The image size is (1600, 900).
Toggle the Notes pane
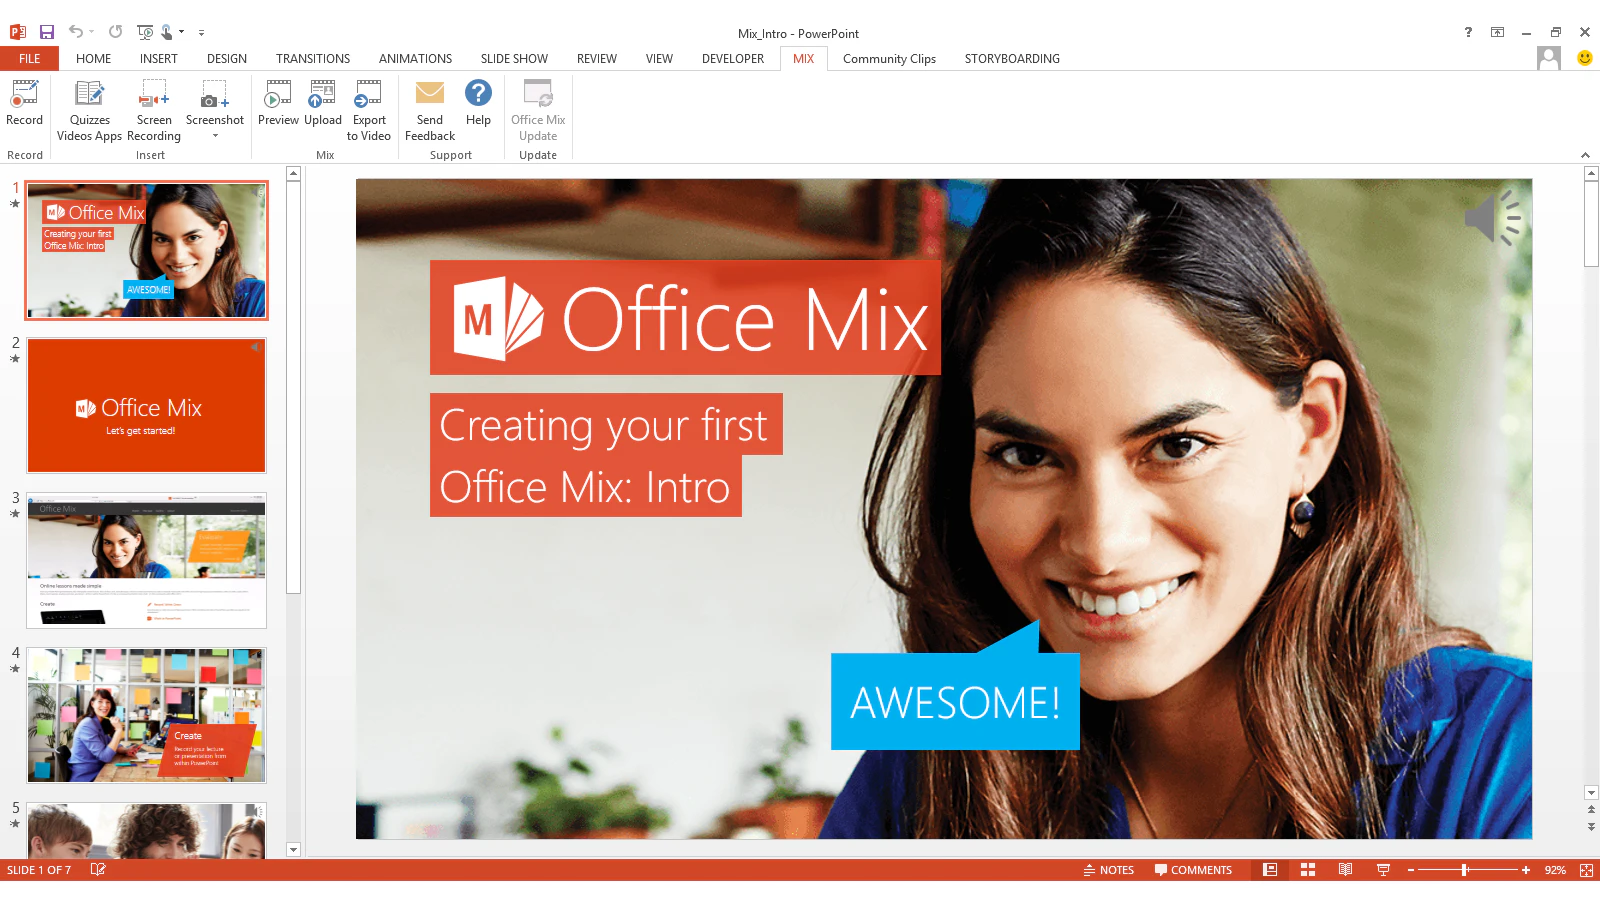1110,869
